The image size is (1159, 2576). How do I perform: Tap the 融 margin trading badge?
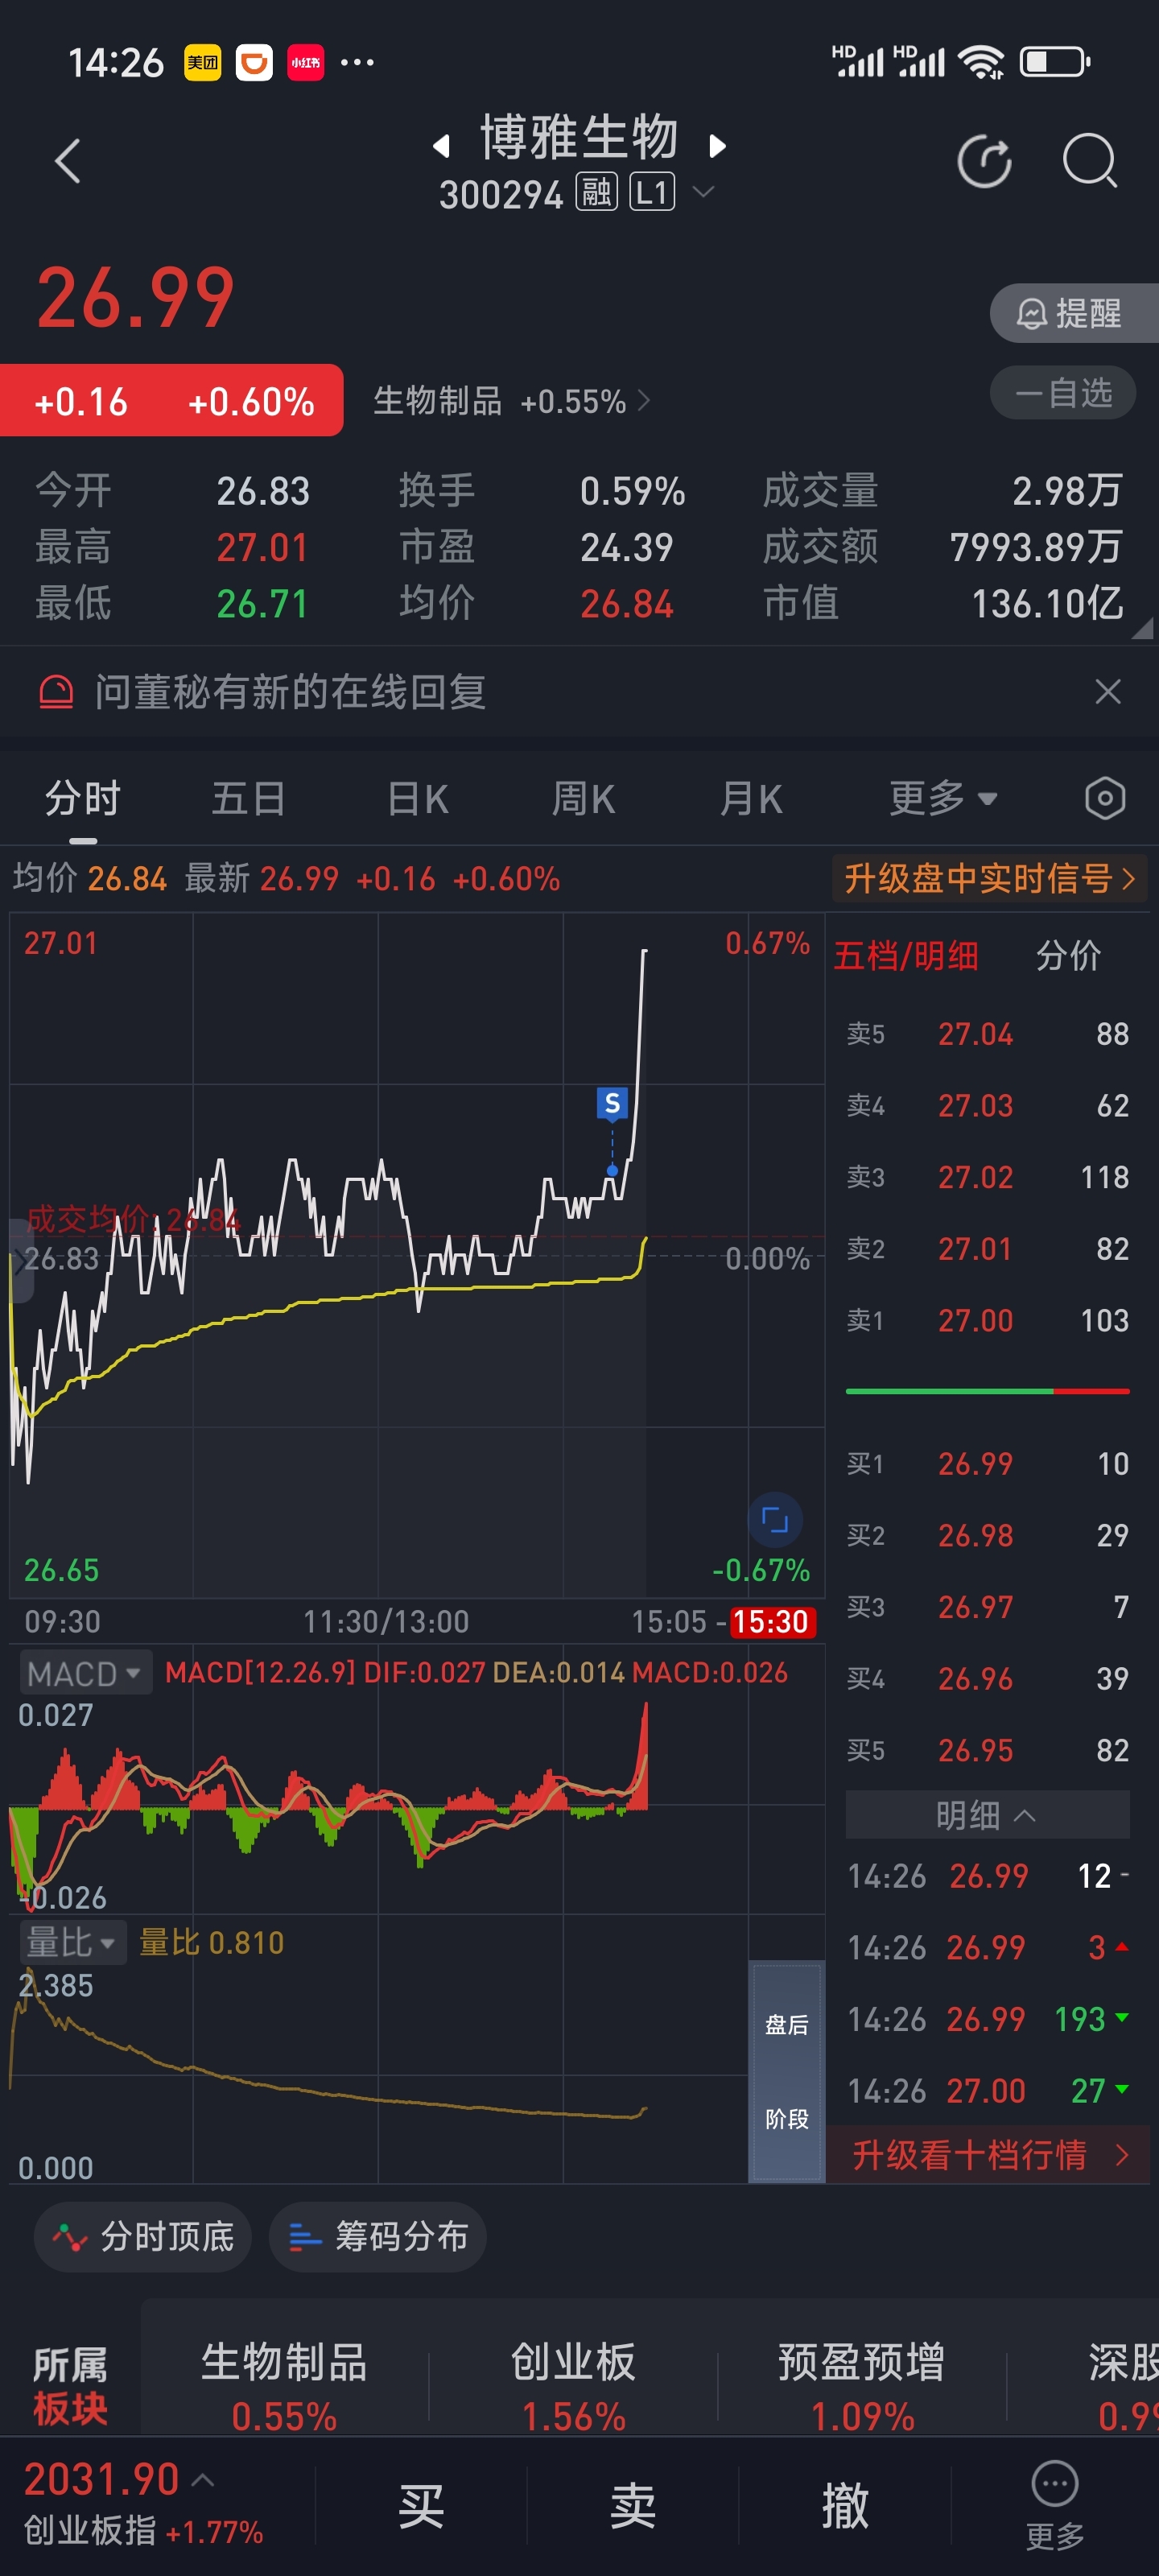[596, 192]
